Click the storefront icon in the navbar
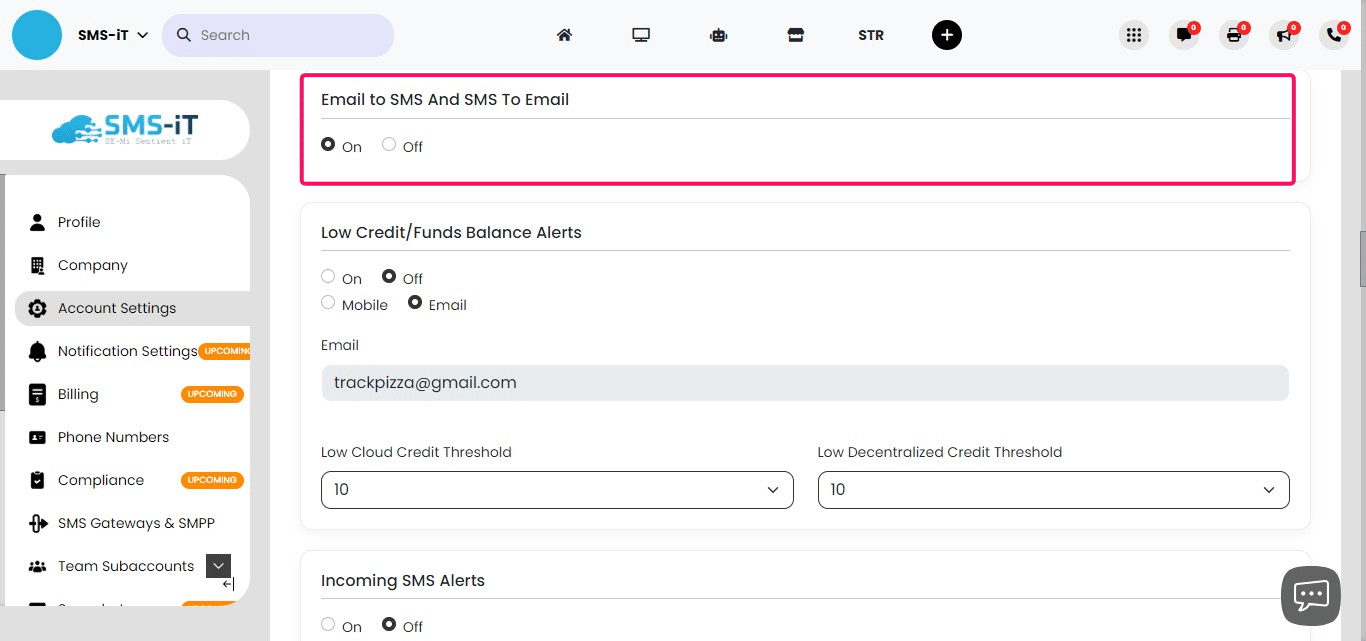 pyautogui.click(x=795, y=34)
